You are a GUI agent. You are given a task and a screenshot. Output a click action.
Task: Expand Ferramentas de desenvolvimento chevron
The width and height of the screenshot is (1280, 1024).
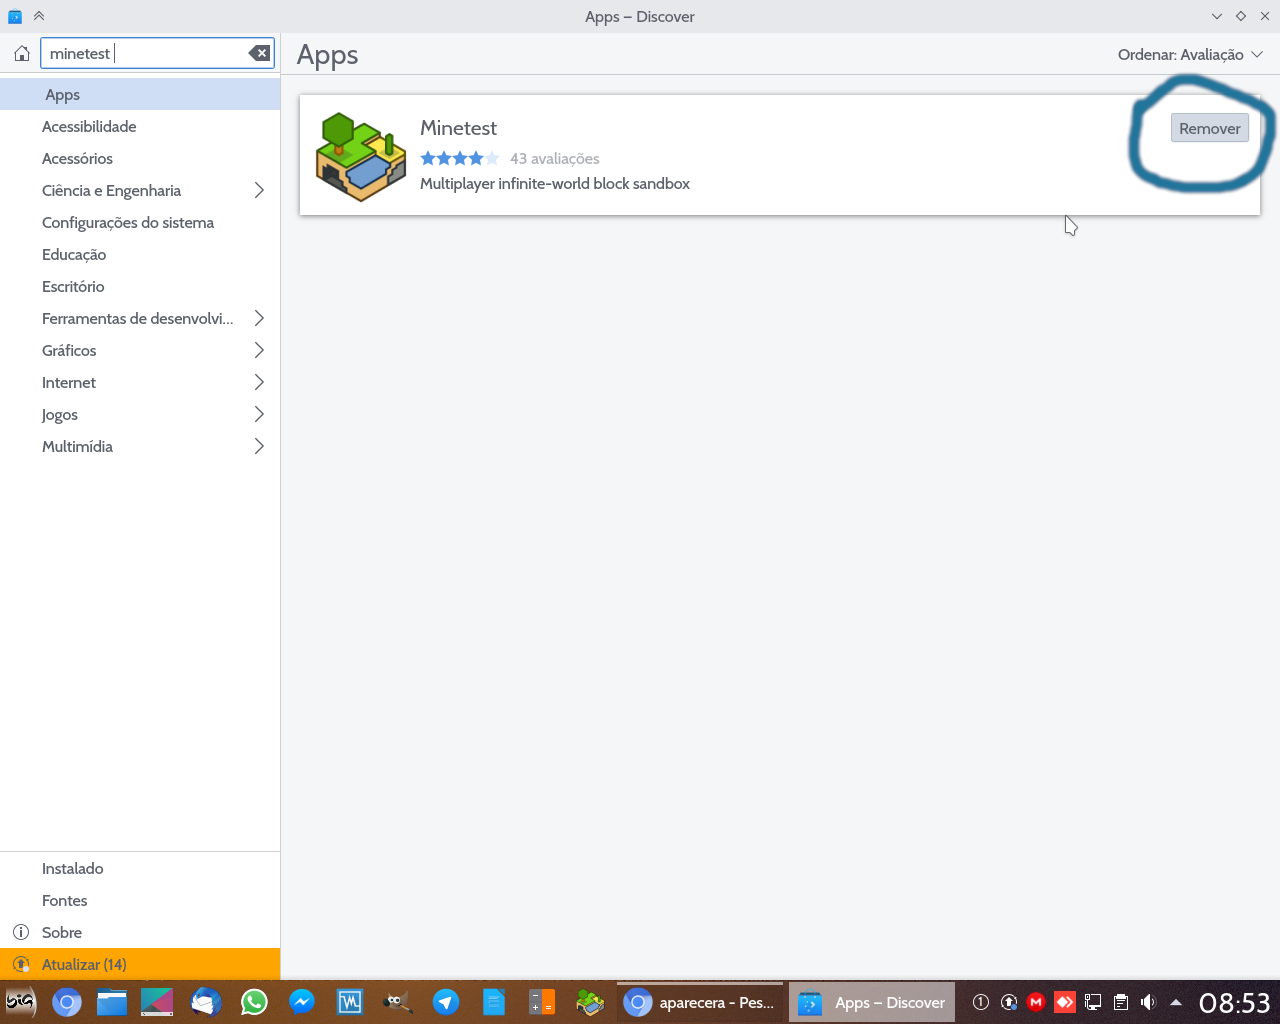click(x=259, y=318)
